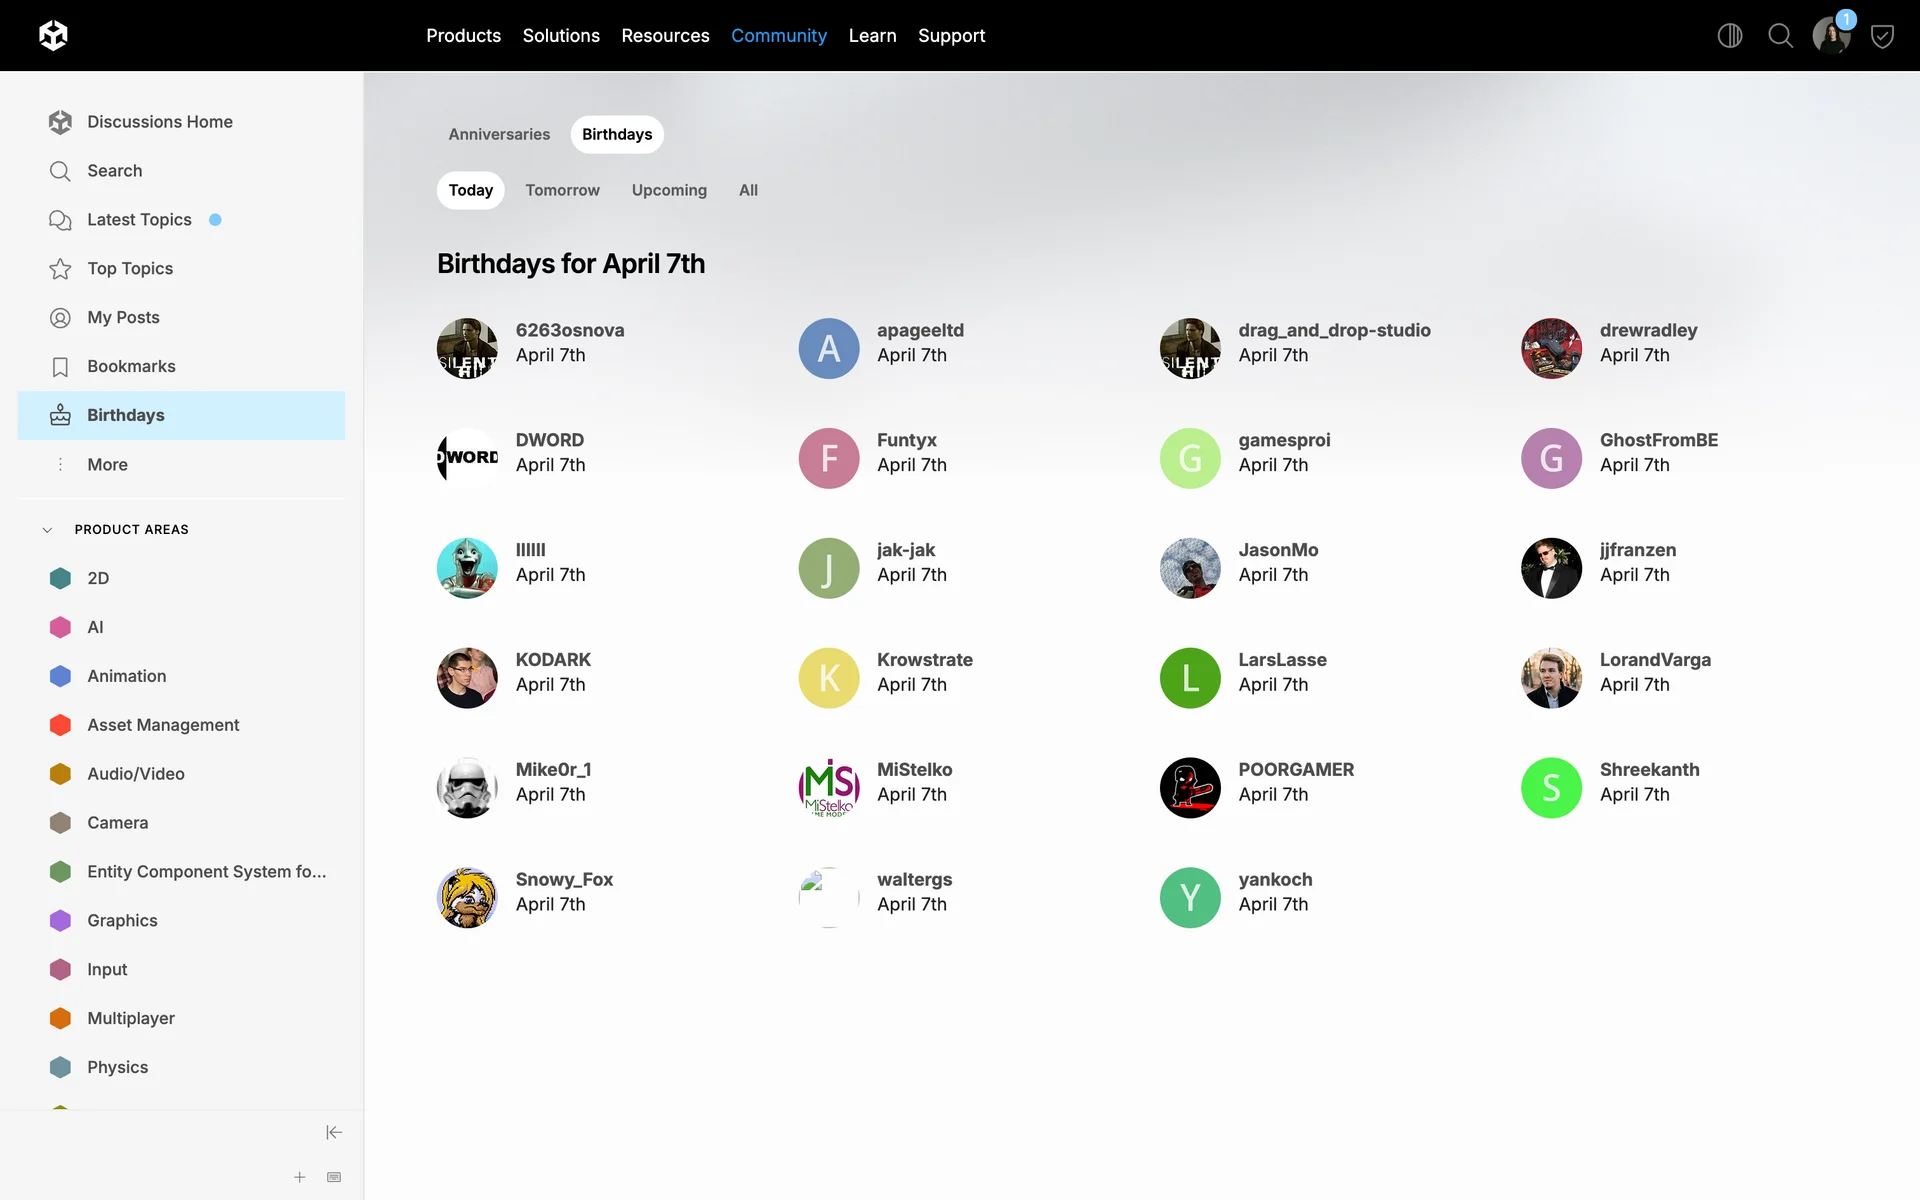Expand the More sidebar menu
This screenshot has height=1200, width=1920.
click(107, 464)
